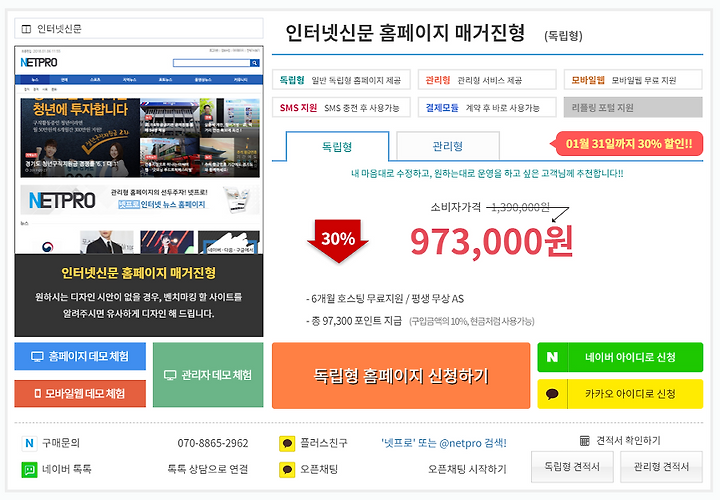Image resolution: width=720 pixels, height=500 pixels.
Task: Click the phone icon in 모바일웹 데모 체험
Action: (38, 393)
